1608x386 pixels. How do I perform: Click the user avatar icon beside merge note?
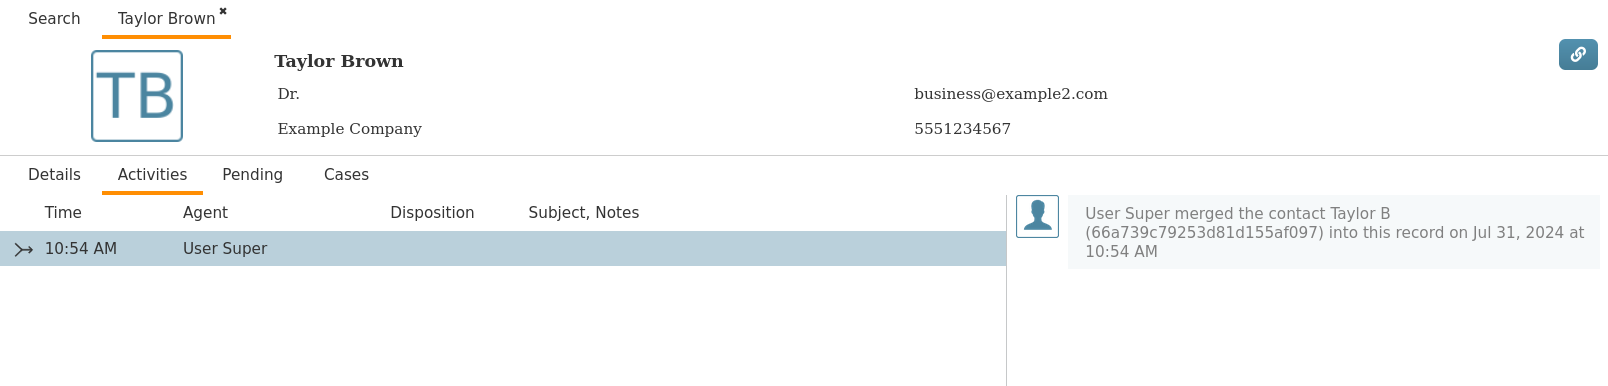1037,216
